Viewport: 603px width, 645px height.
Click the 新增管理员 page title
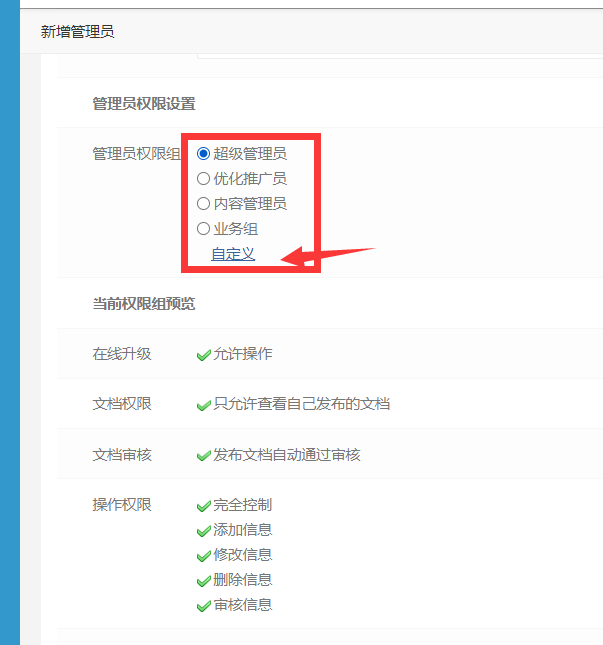[77, 32]
